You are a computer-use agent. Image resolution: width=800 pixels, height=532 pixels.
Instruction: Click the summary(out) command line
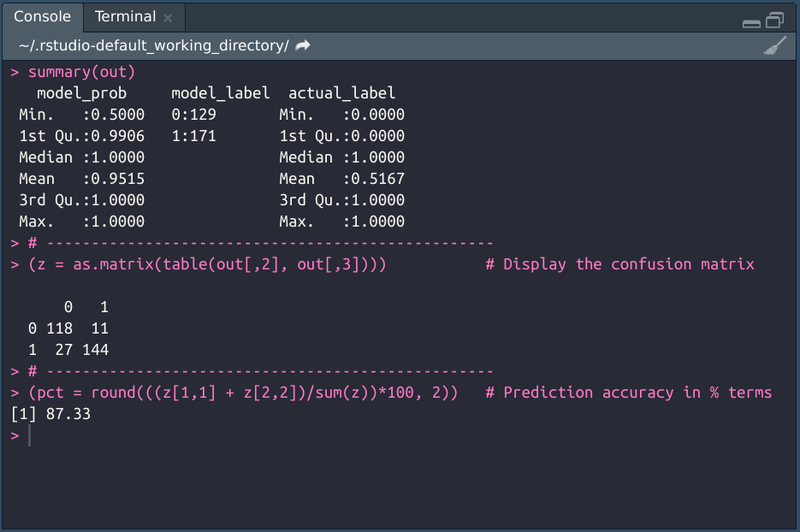82,72
